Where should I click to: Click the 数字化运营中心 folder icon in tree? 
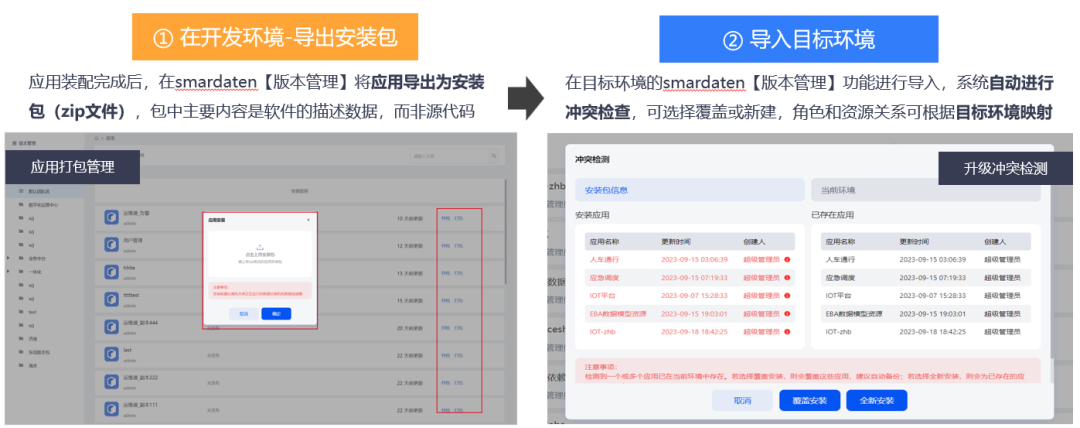click(x=21, y=205)
